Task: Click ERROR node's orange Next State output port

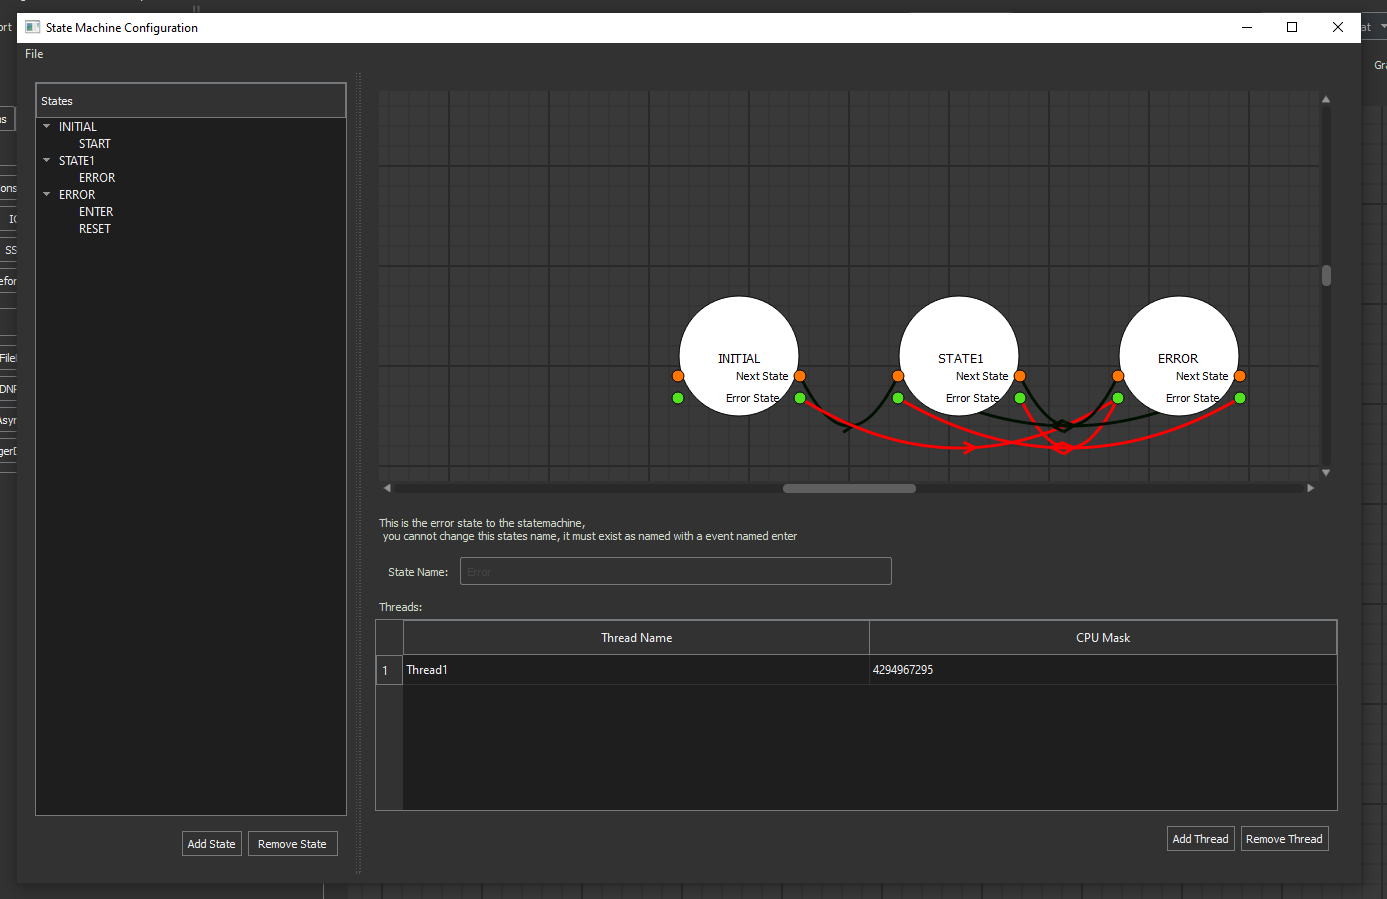Action: point(1240,376)
